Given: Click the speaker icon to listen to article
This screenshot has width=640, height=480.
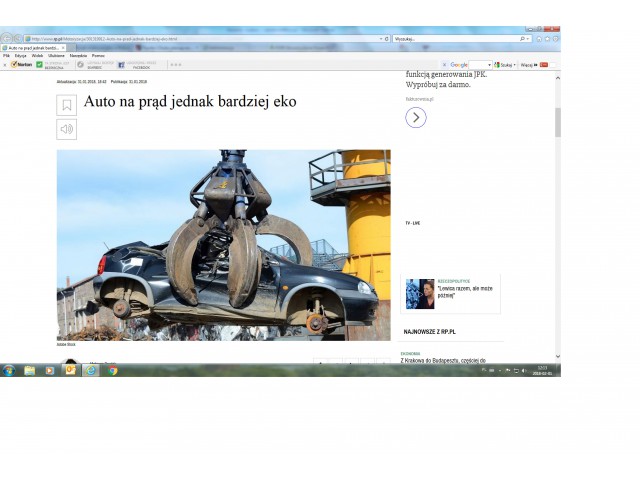Looking at the screenshot, I should [67, 128].
